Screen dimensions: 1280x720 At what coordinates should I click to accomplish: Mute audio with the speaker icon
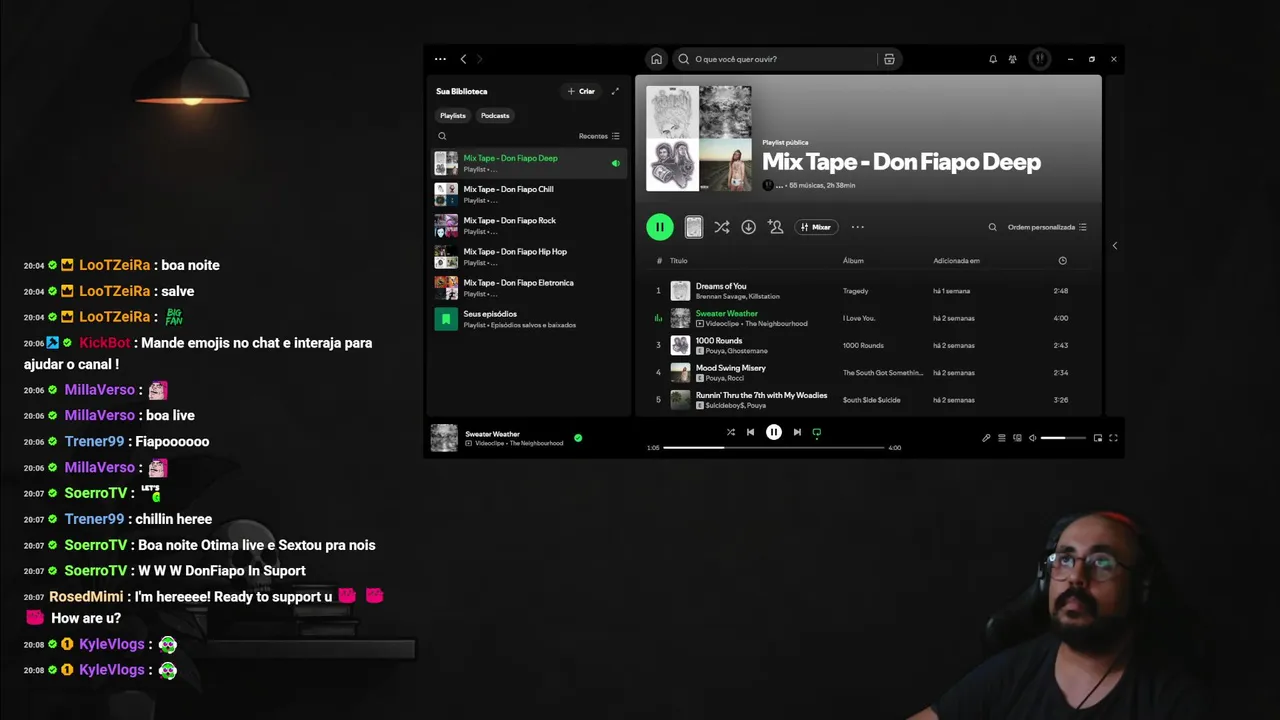tap(1033, 438)
